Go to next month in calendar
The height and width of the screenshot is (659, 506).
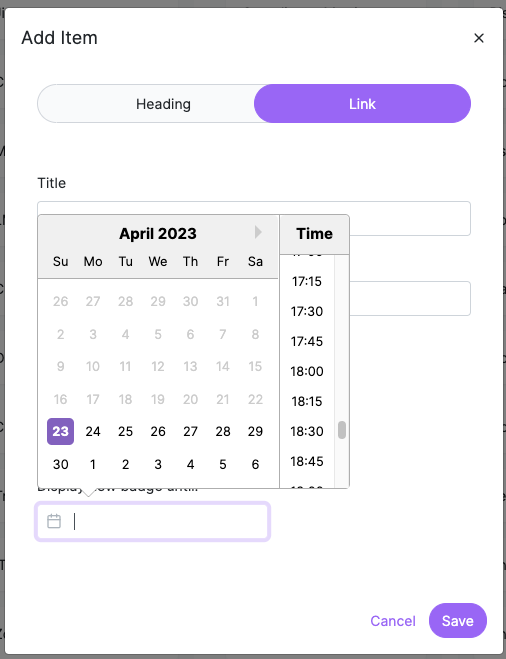click(258, 232)
